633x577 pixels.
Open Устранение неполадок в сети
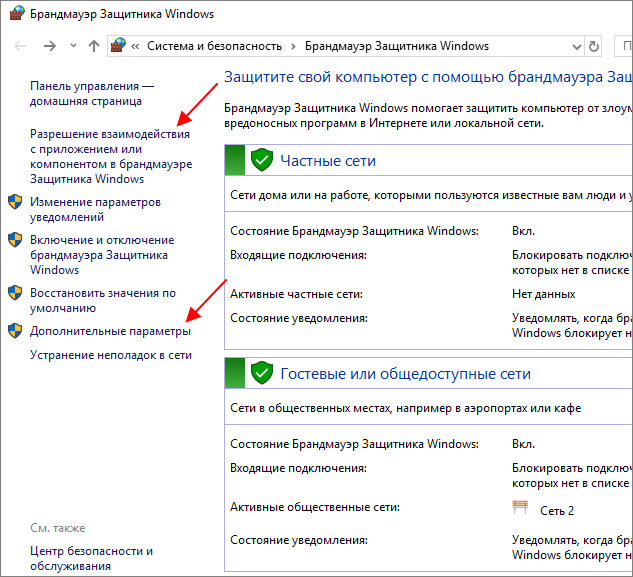click(111, 355)
